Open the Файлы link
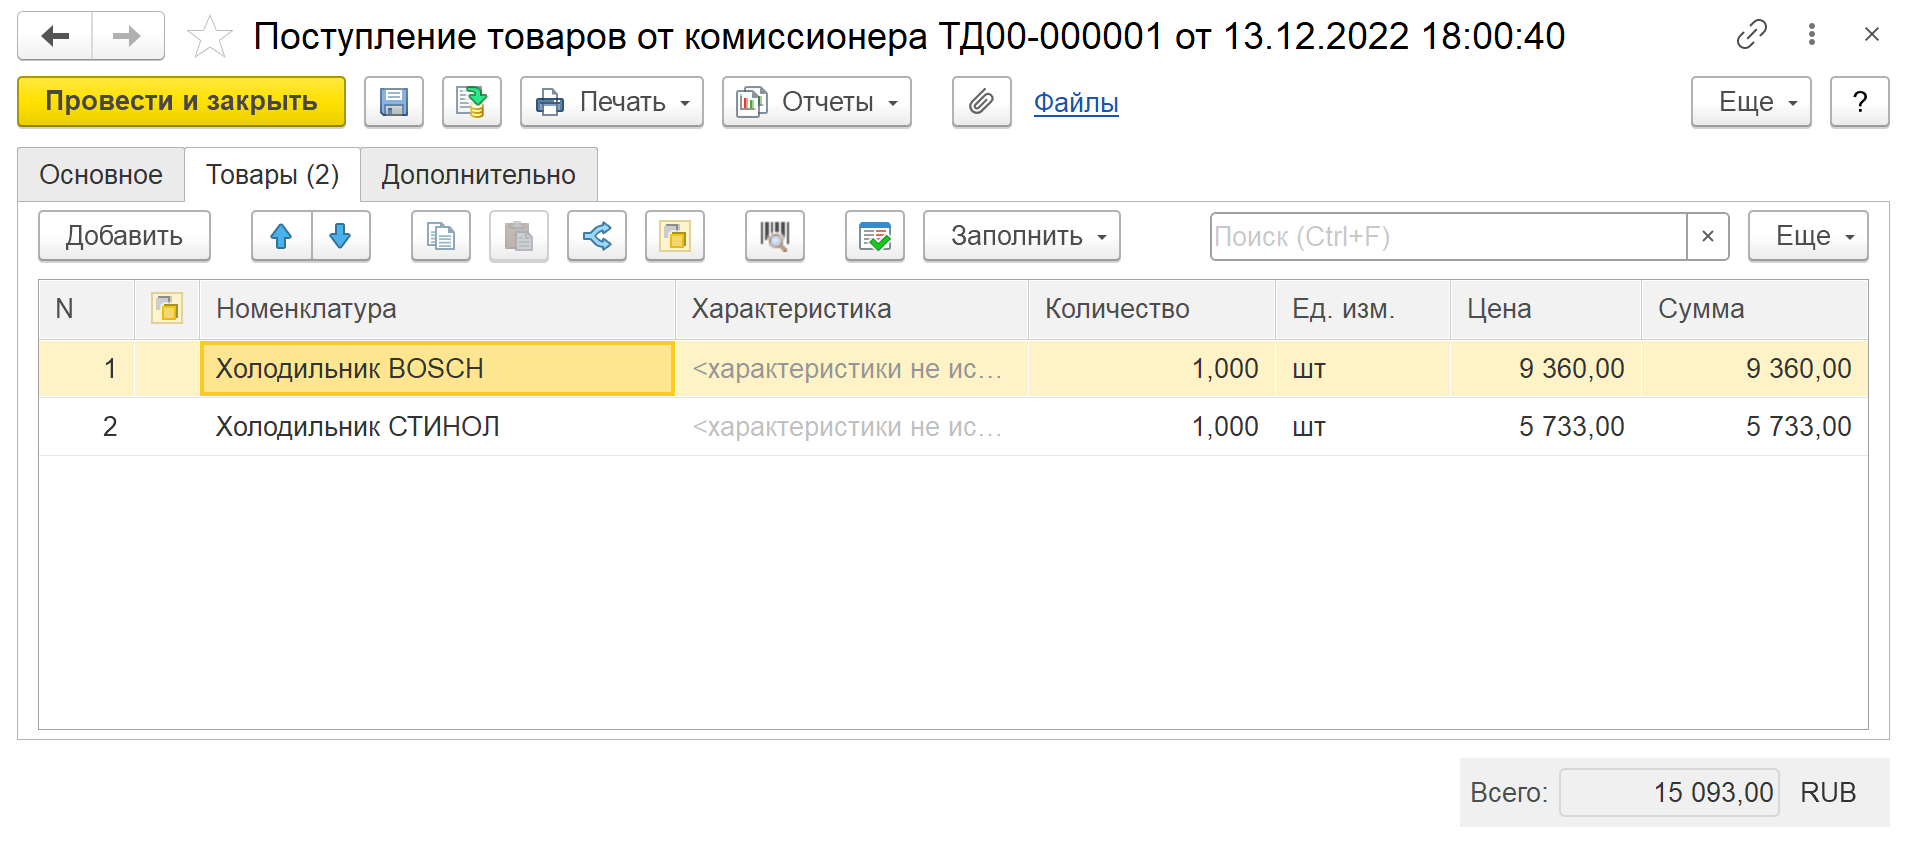Image resolution: width=1913 pixels, height=845 pixels. pyautogui.click(x=1075, y=102)
